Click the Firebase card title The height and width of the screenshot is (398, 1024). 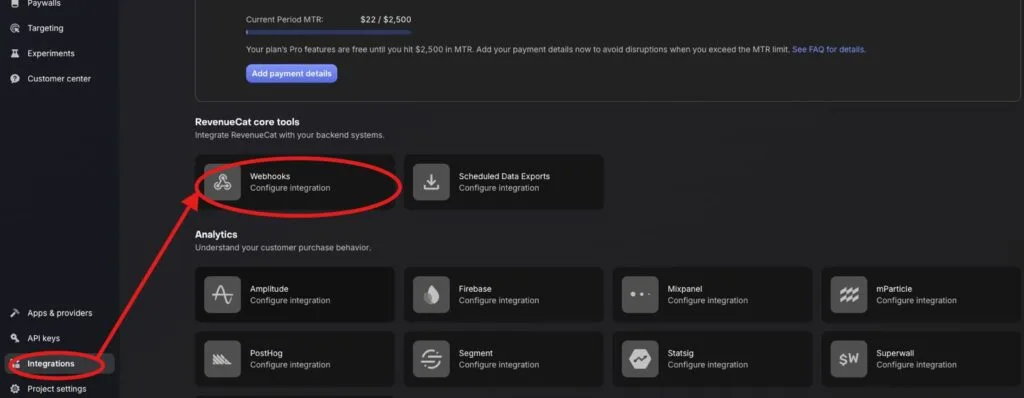[x=475, y=289]
